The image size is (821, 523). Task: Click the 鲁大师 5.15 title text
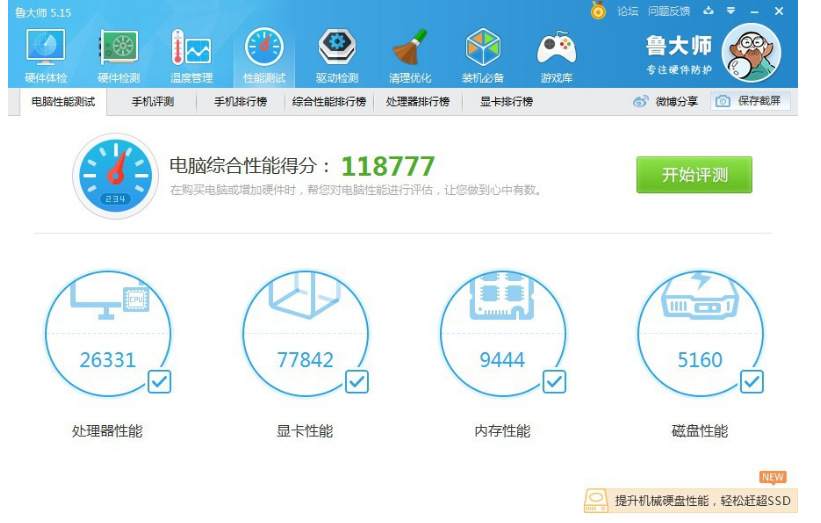pos(43,13)
